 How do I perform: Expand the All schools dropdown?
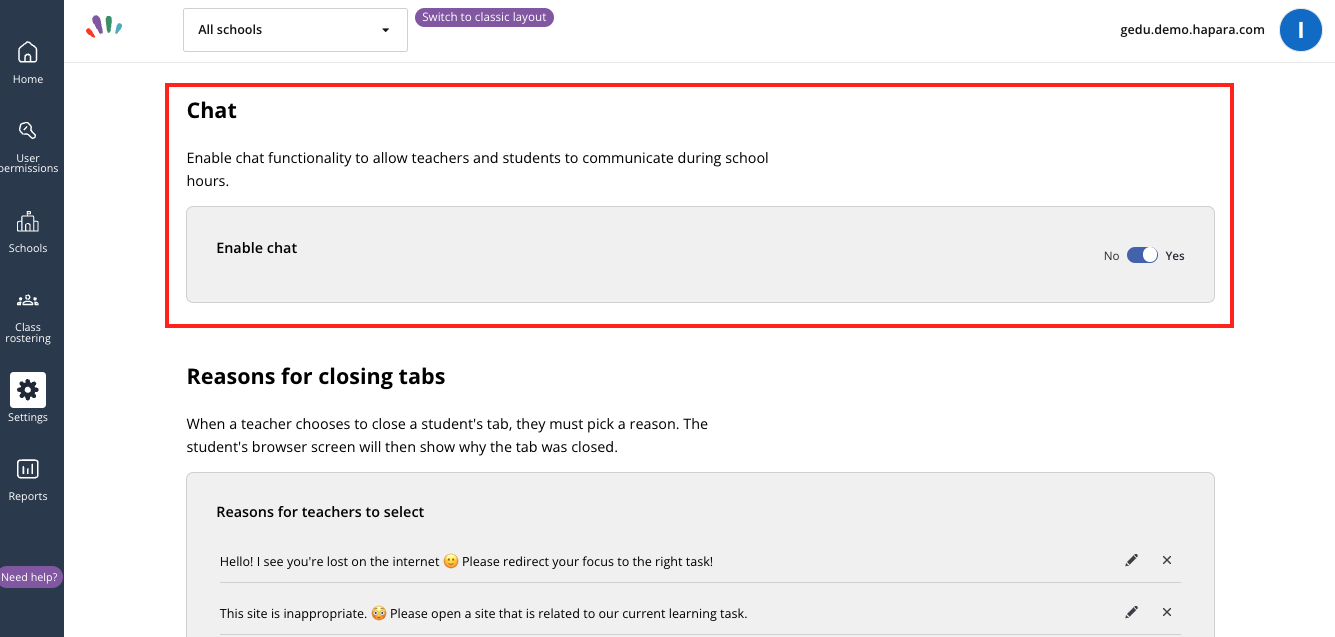click(x=295, y=30)
